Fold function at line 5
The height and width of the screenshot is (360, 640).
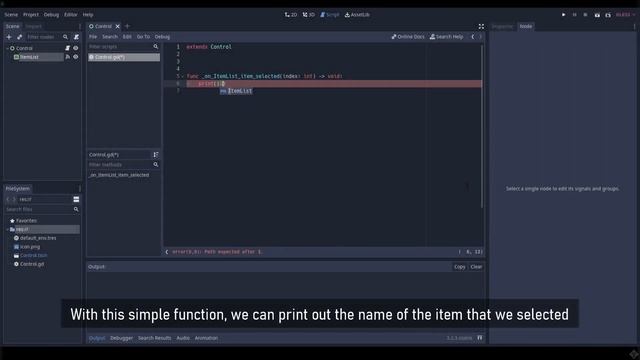point(182,76)
